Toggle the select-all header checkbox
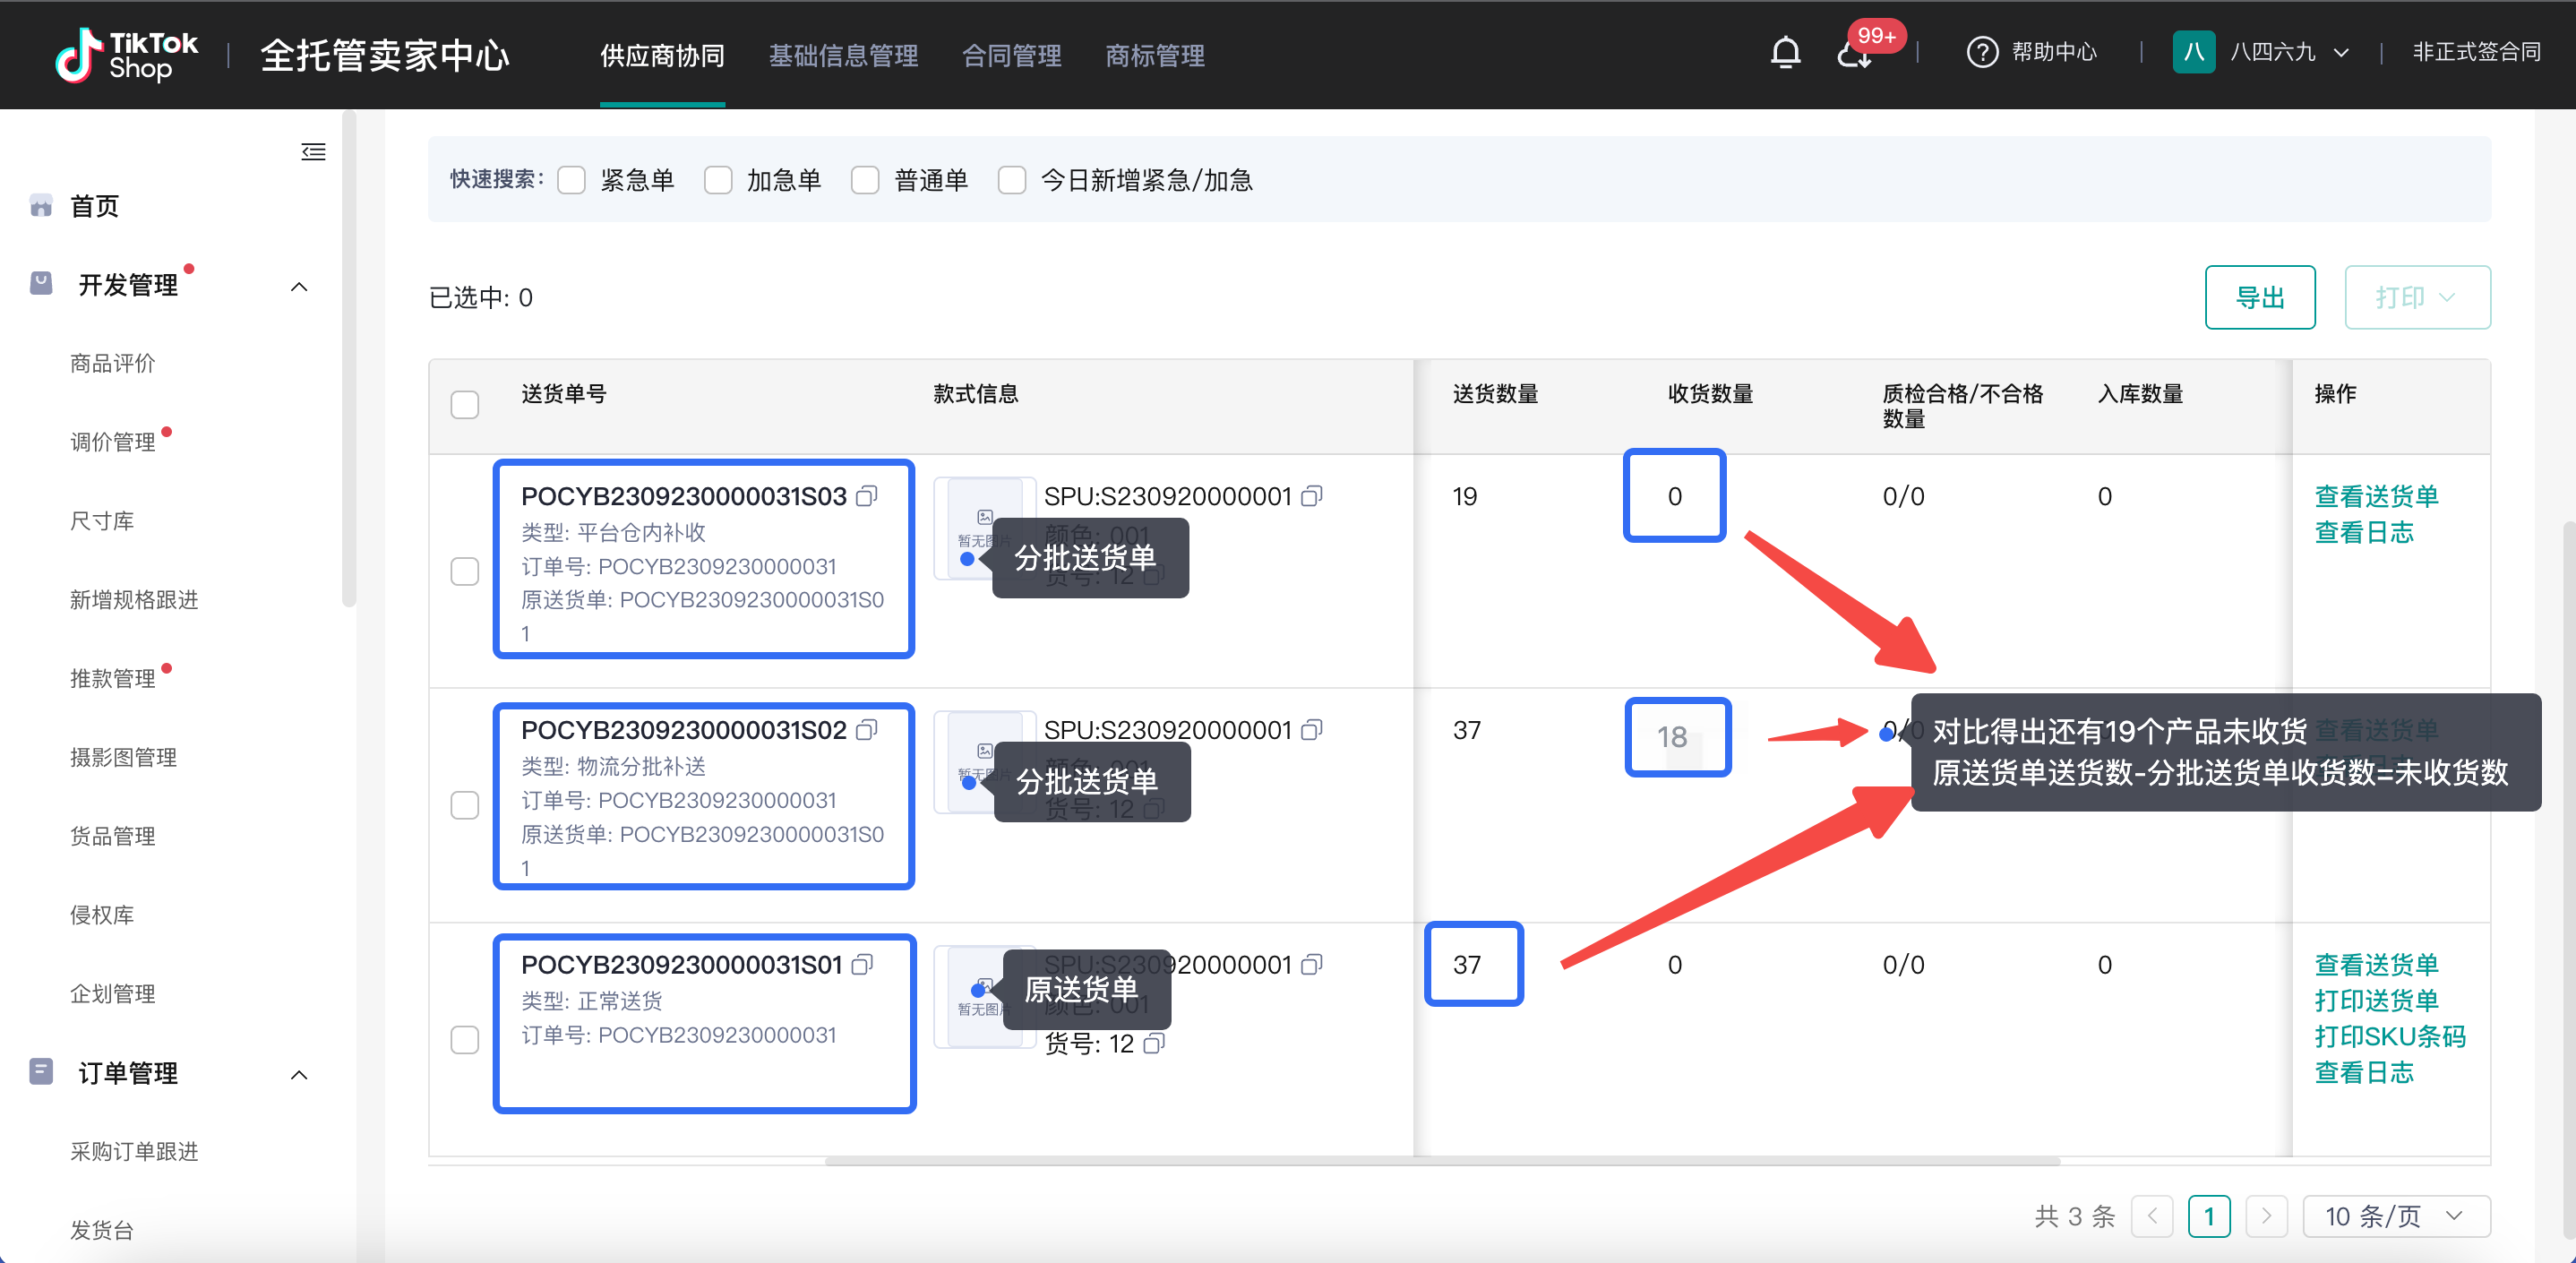The width and height of the screenshot is (2576, 1263). [x=465, y=405]
